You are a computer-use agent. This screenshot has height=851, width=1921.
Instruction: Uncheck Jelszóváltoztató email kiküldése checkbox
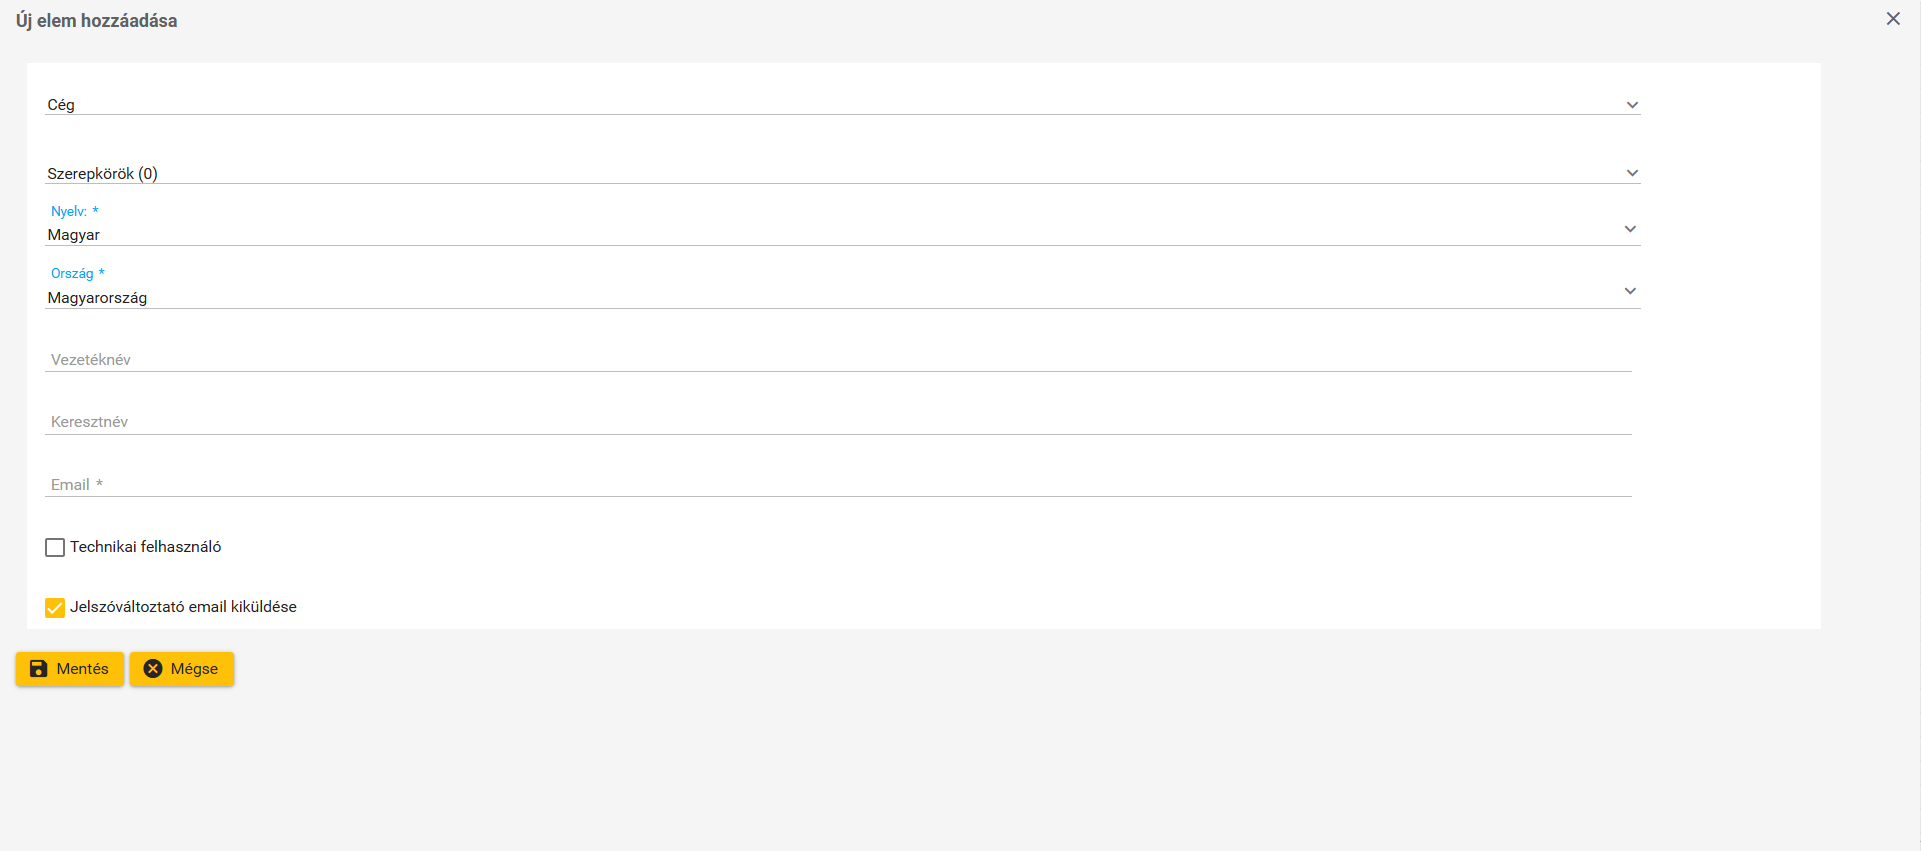(55, 607)
